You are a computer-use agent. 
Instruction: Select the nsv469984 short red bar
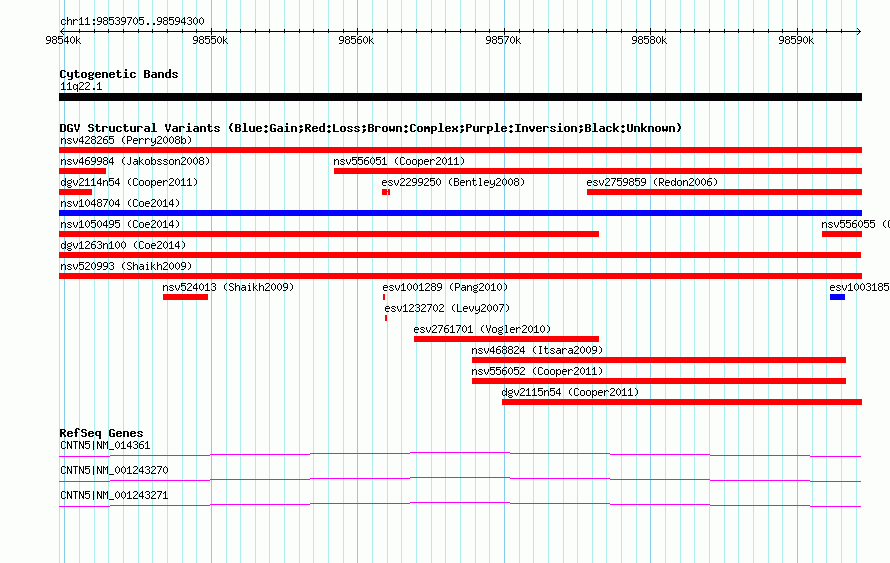tap(82, 171)
